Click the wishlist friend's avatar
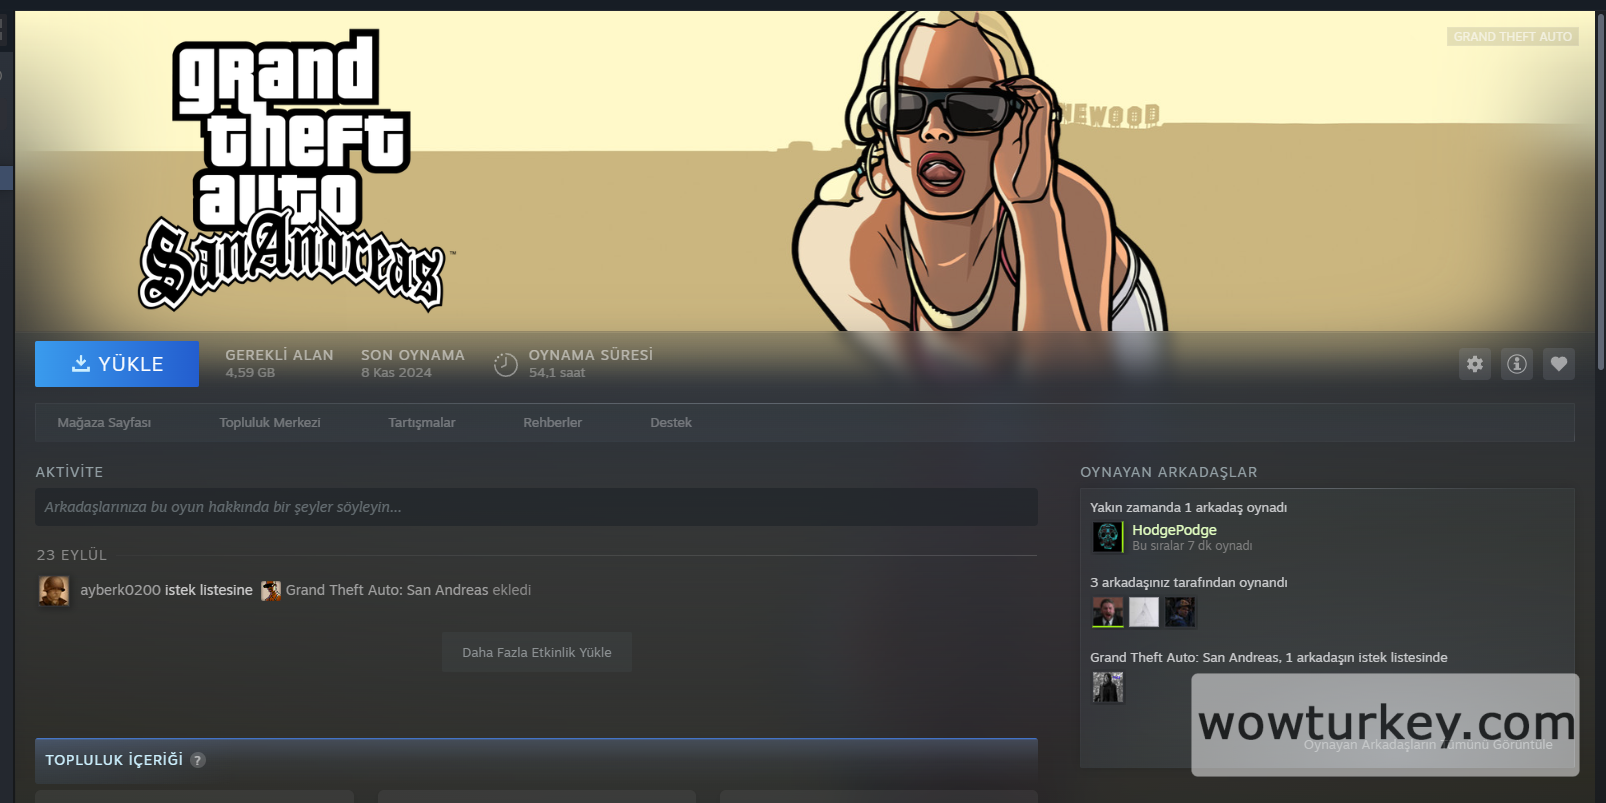This screenshot has height=803, width=1606. pos(1108,687)
